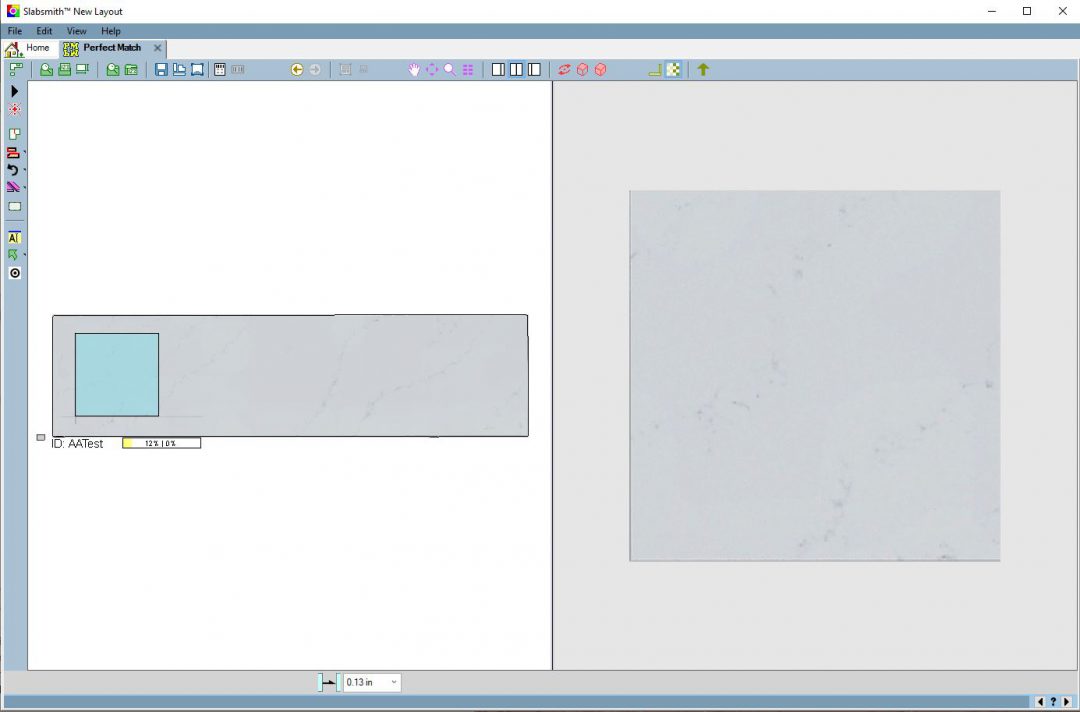Switch to the Home tab
1080x712 pixels.
point(28,48)
